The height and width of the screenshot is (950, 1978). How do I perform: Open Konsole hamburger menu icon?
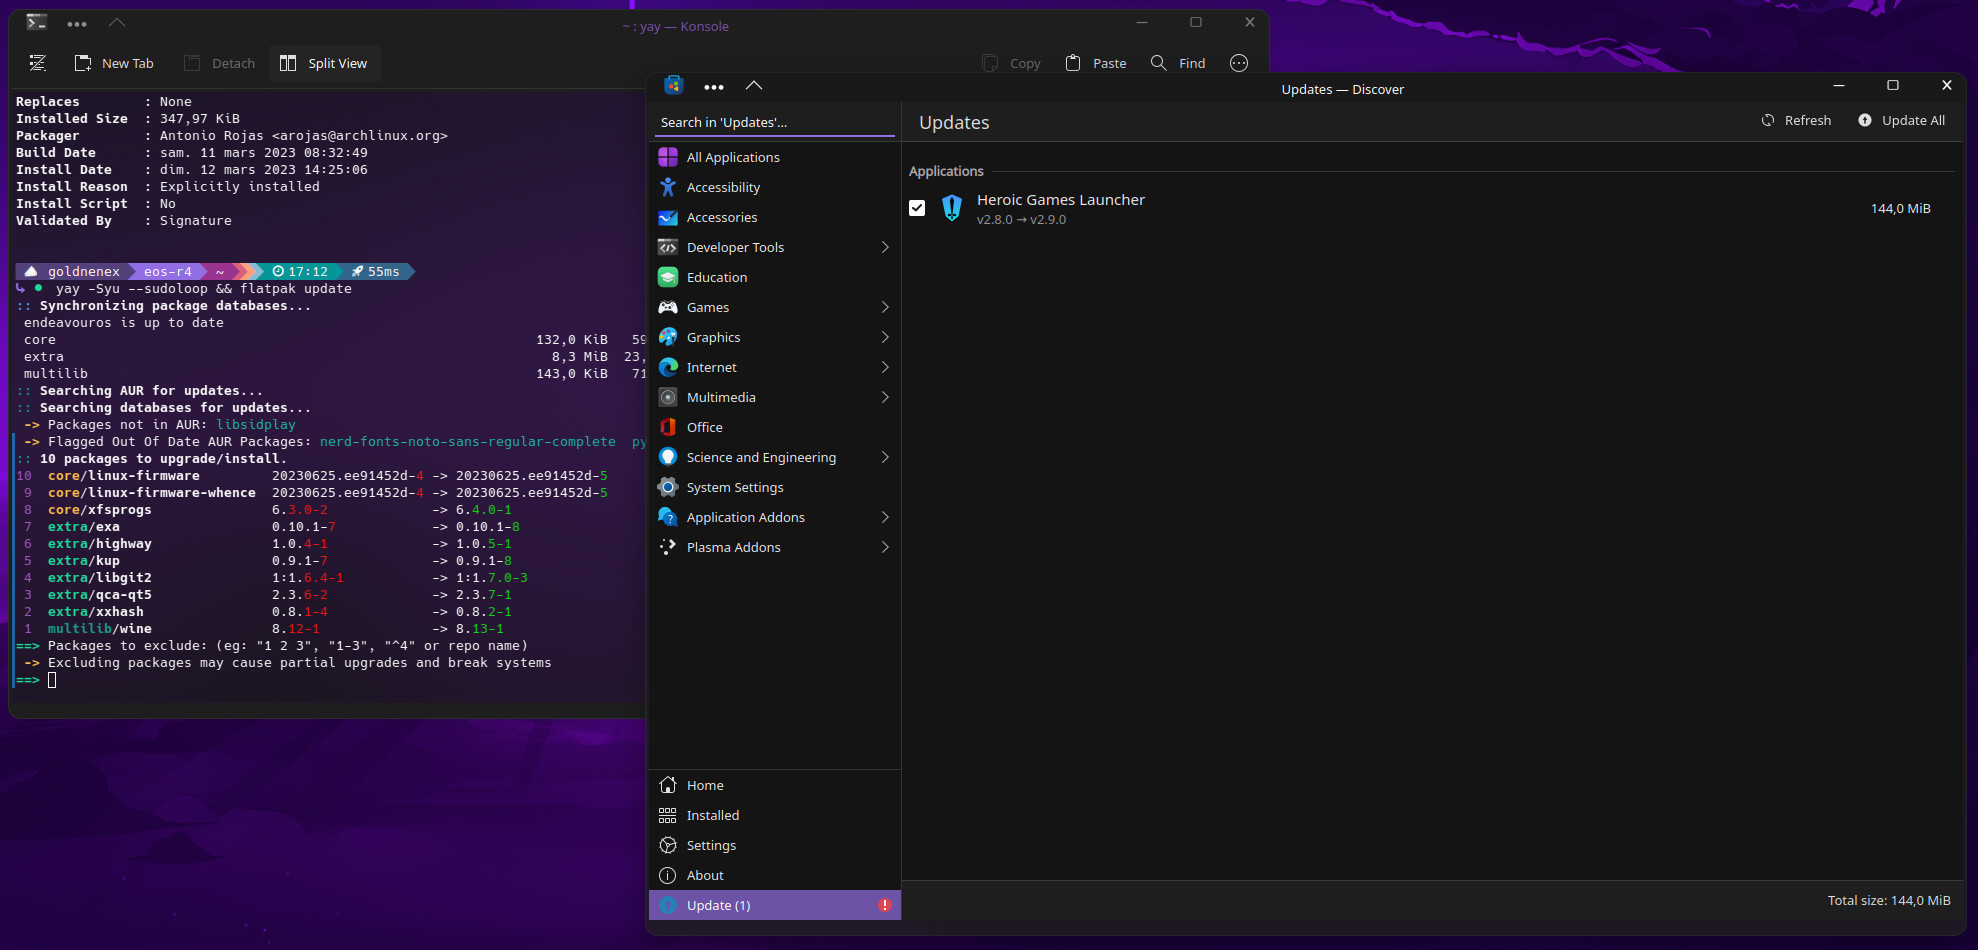click(38, 63)
